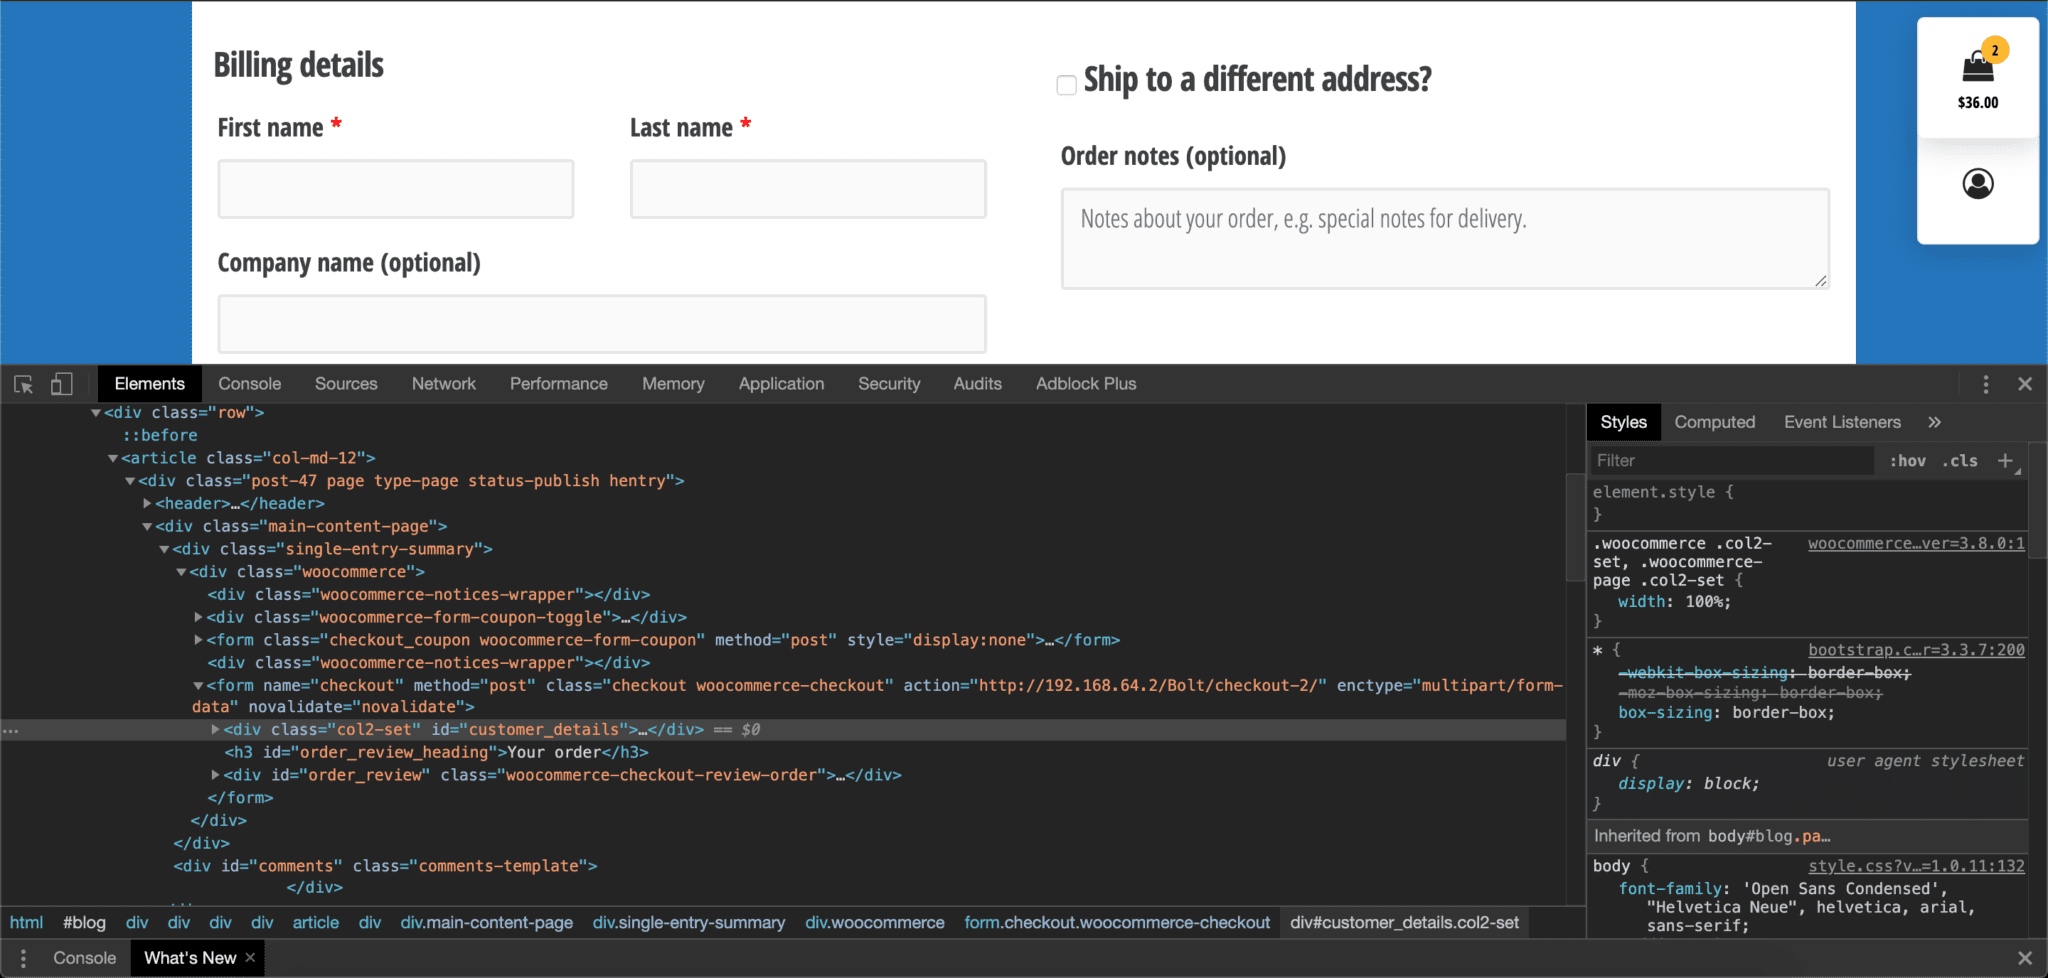Expand the order_review div node
Screen dimensions: 2048x978
click(x=215, y=775)
